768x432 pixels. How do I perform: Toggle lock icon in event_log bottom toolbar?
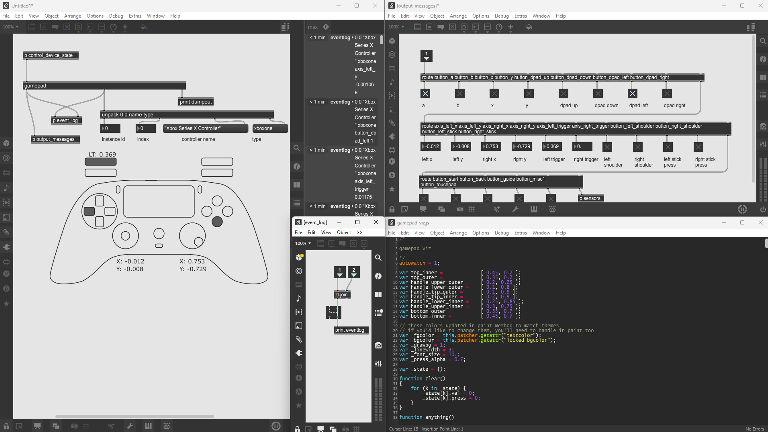click(297, 429)
